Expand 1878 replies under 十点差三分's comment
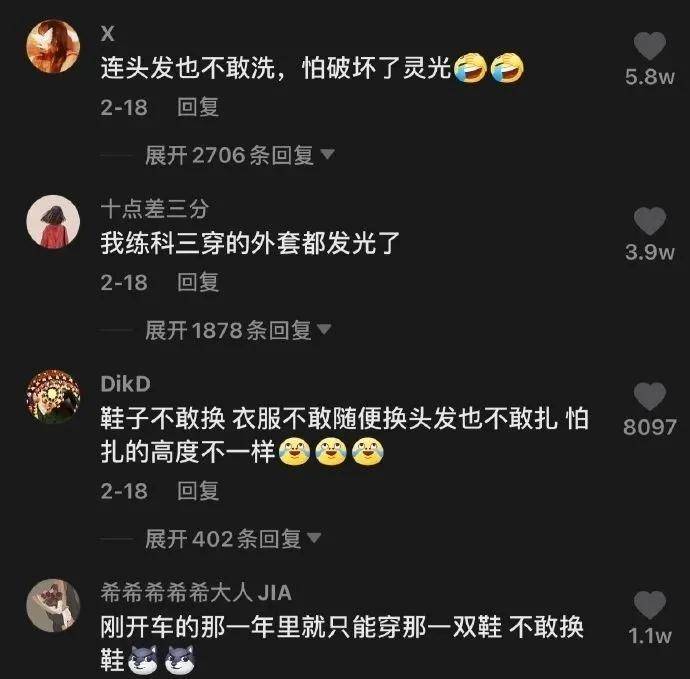Image resolution: width=690 pixels, height=679 pixels. 238,330
